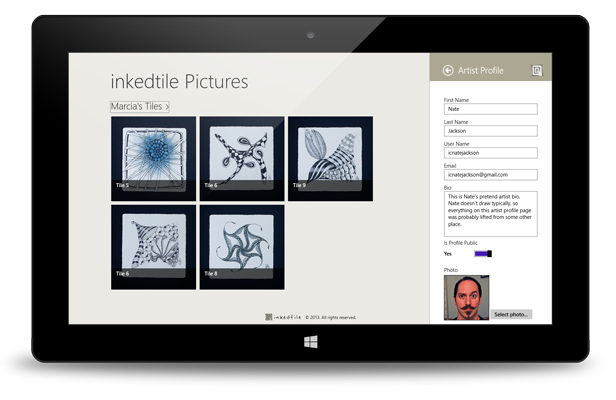
Task: Click the Select photo... button
Action: point(511,314)
